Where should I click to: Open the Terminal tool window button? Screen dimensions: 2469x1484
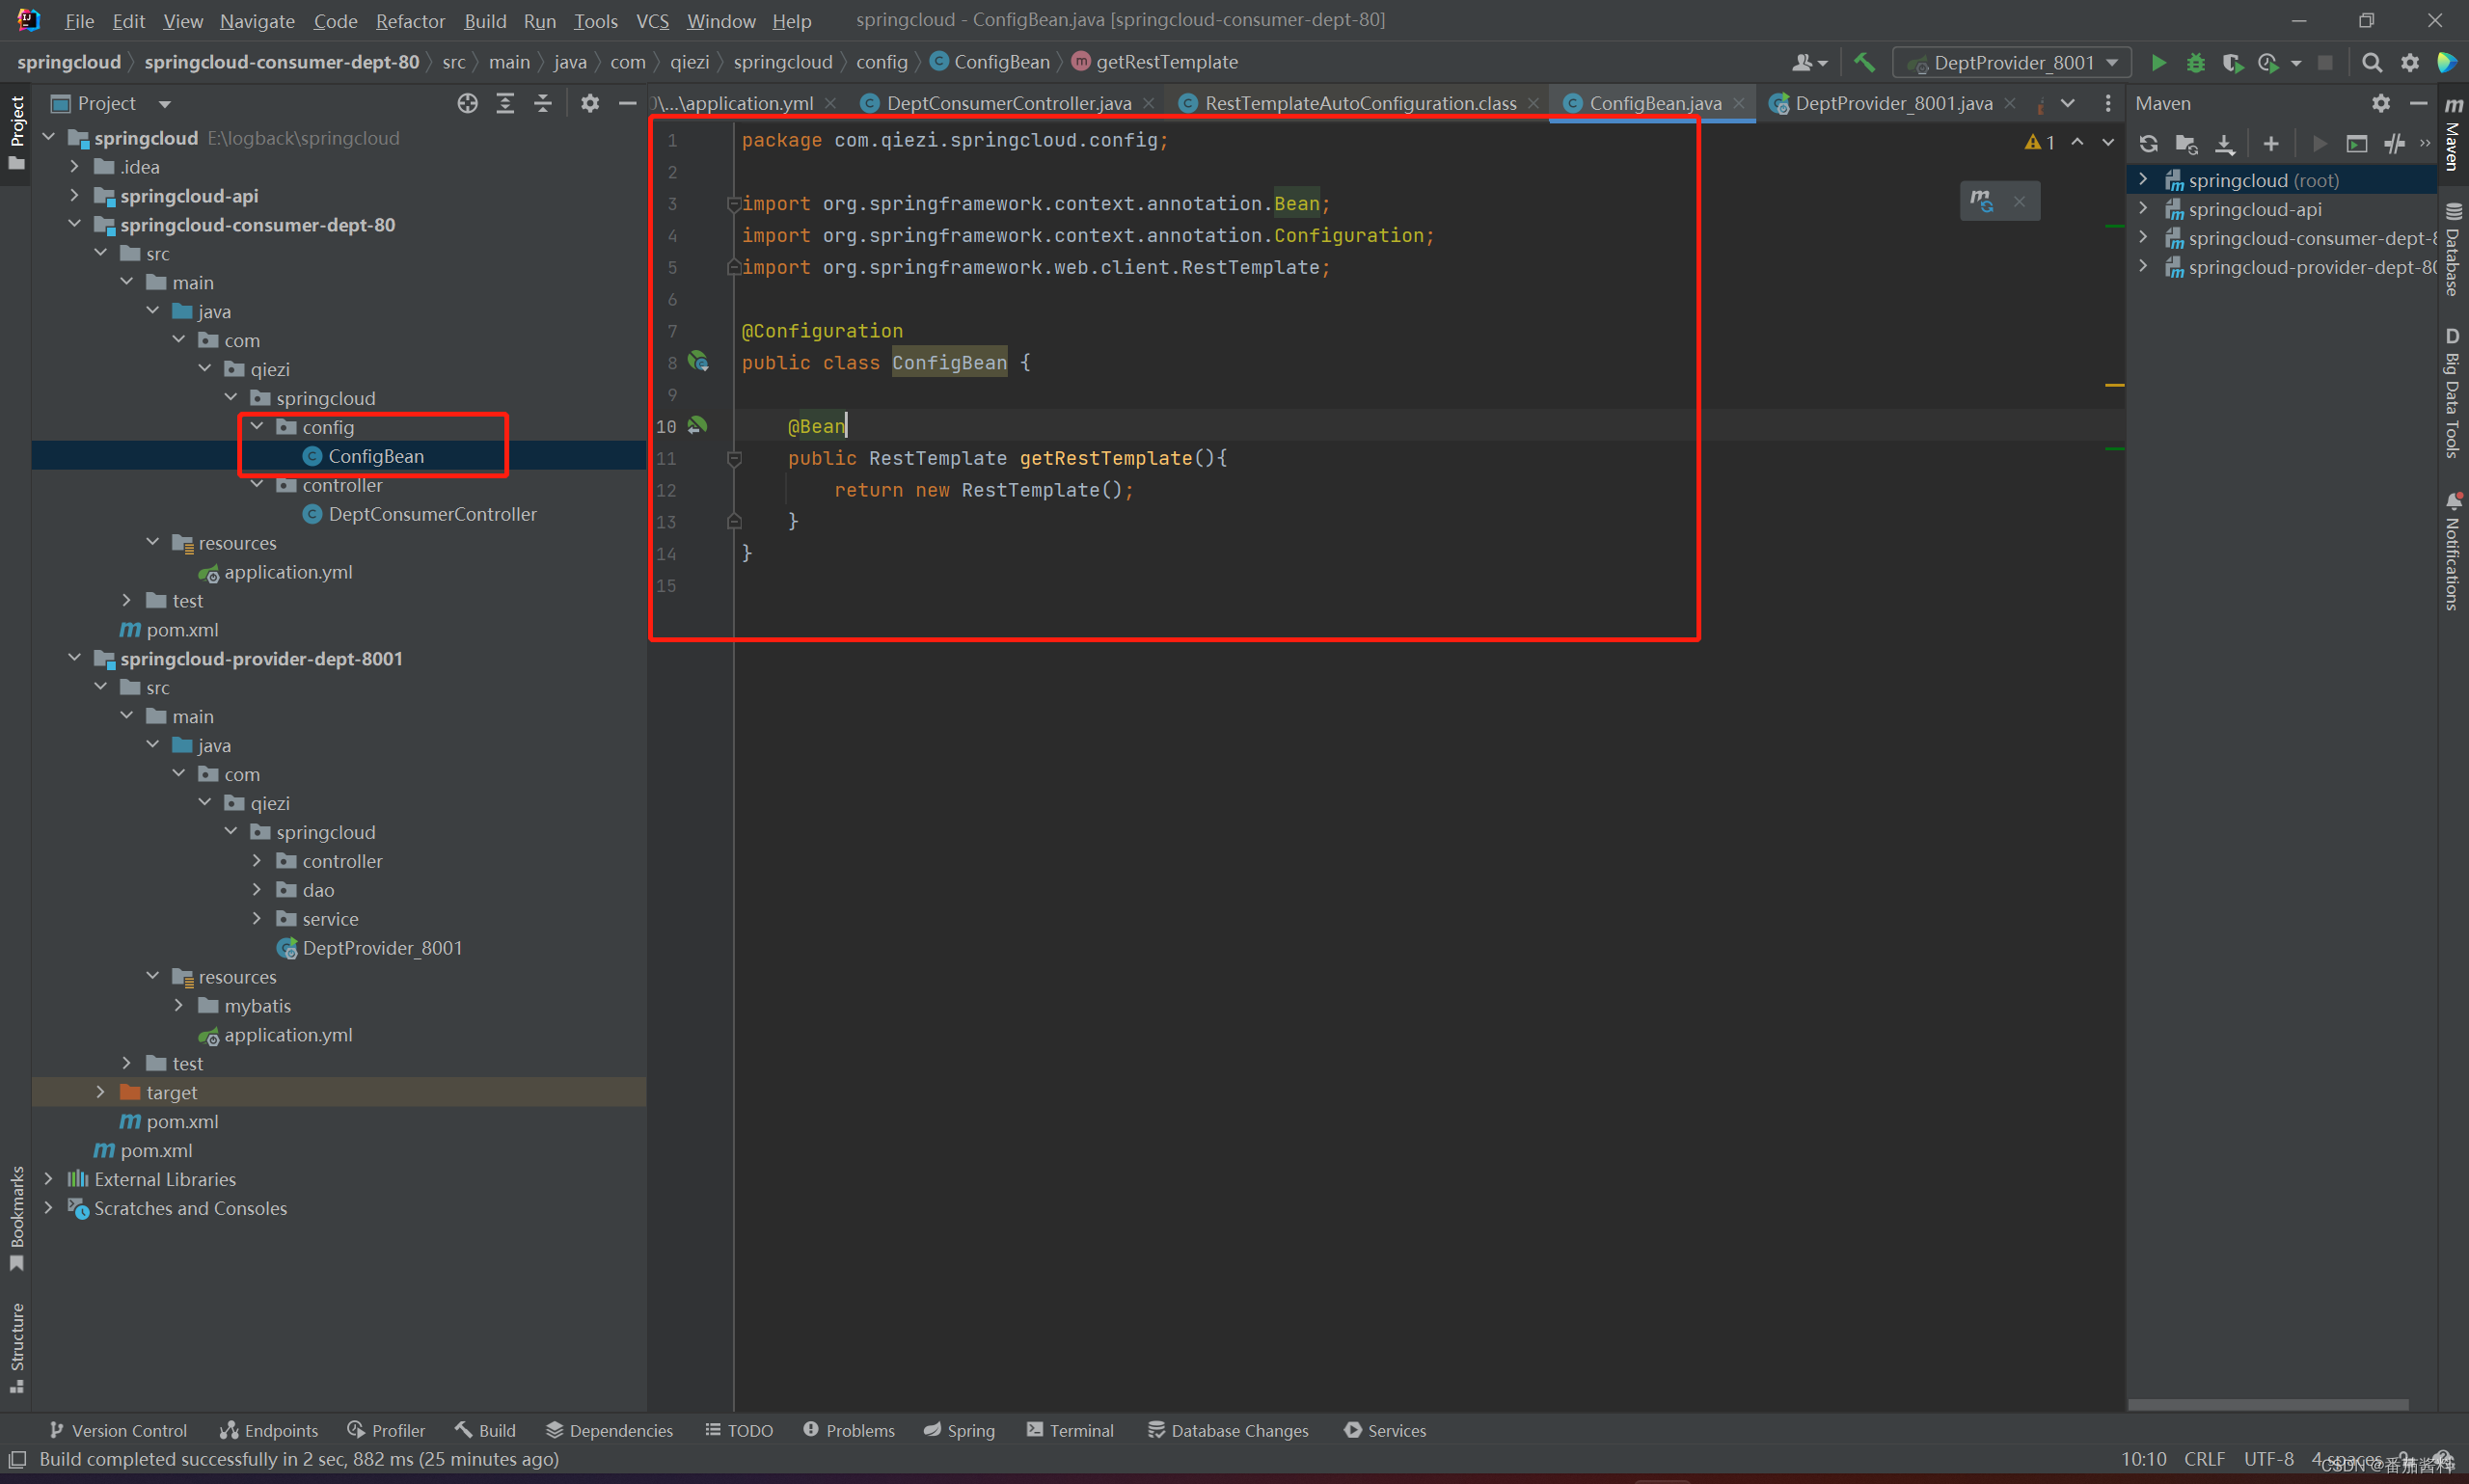point(1069,1430)
